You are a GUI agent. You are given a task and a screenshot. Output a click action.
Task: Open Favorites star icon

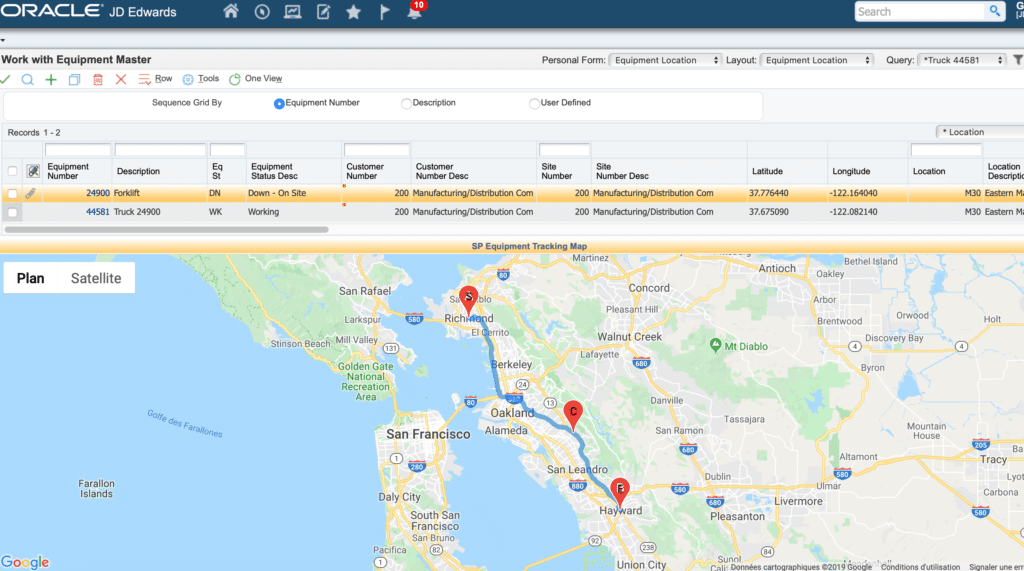353,12
